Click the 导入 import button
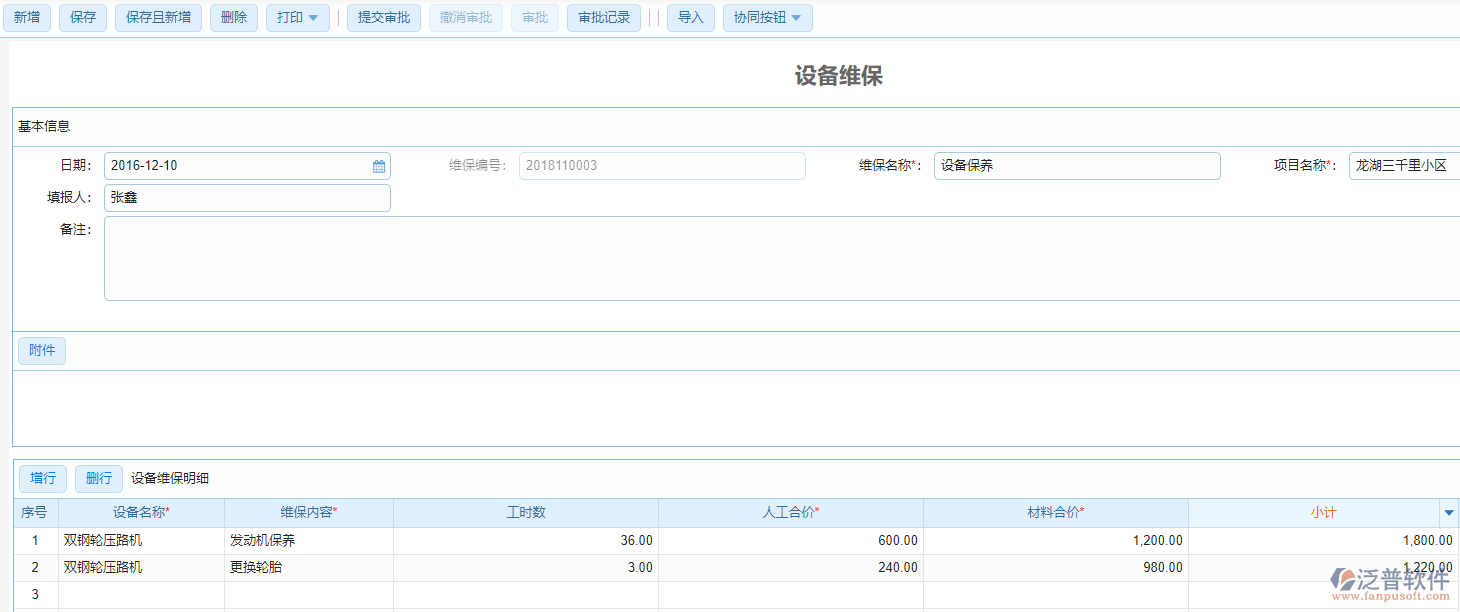 (690, 17)
